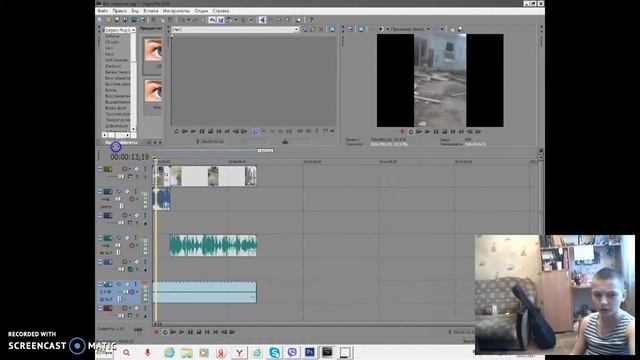640x360 pixels.
Task: Toggle Automatic Crossfades in the toolbar
Action: [x=221, y=20]
